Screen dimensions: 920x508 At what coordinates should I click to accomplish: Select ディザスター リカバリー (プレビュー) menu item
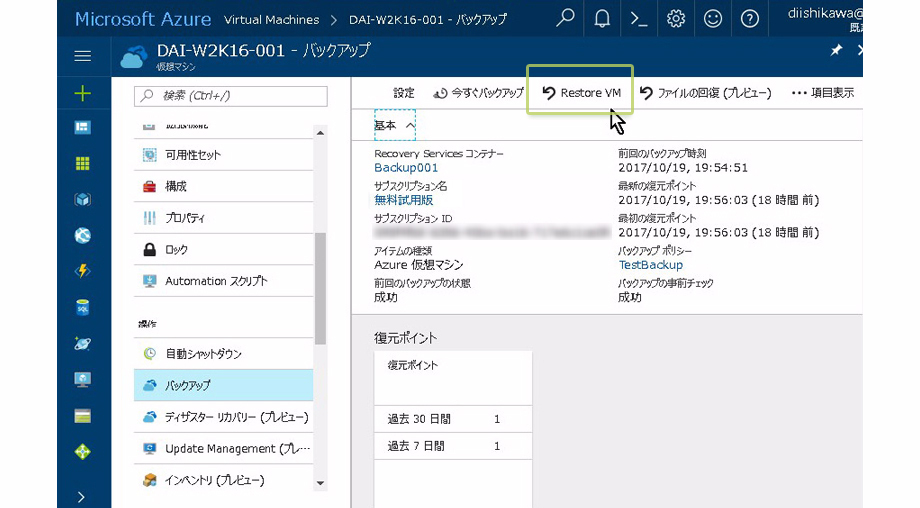pyautogui.click(x=224, y=417)
